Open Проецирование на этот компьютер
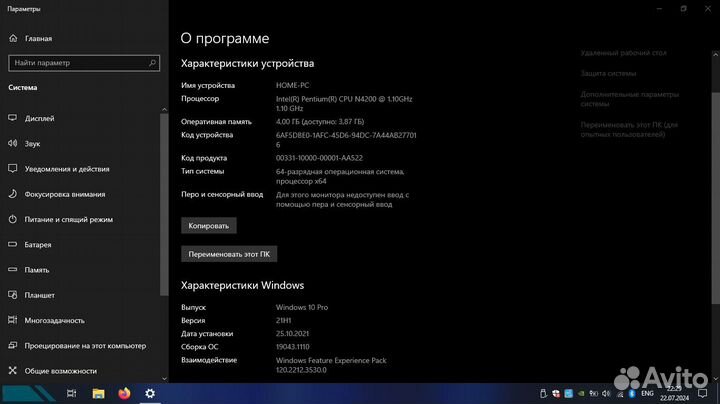 77,346
